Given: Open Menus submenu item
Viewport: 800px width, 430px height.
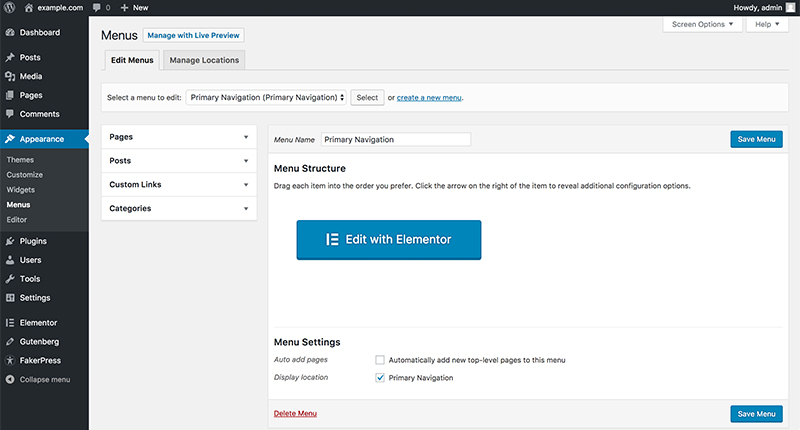Looking at the screenshot, I should [x=18, y=205].
